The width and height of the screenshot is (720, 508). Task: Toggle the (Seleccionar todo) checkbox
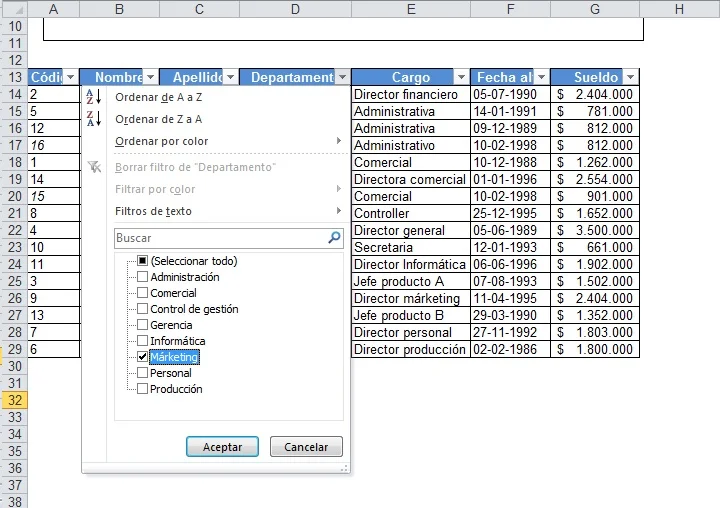pyautogui.click(x=142, y=261)
